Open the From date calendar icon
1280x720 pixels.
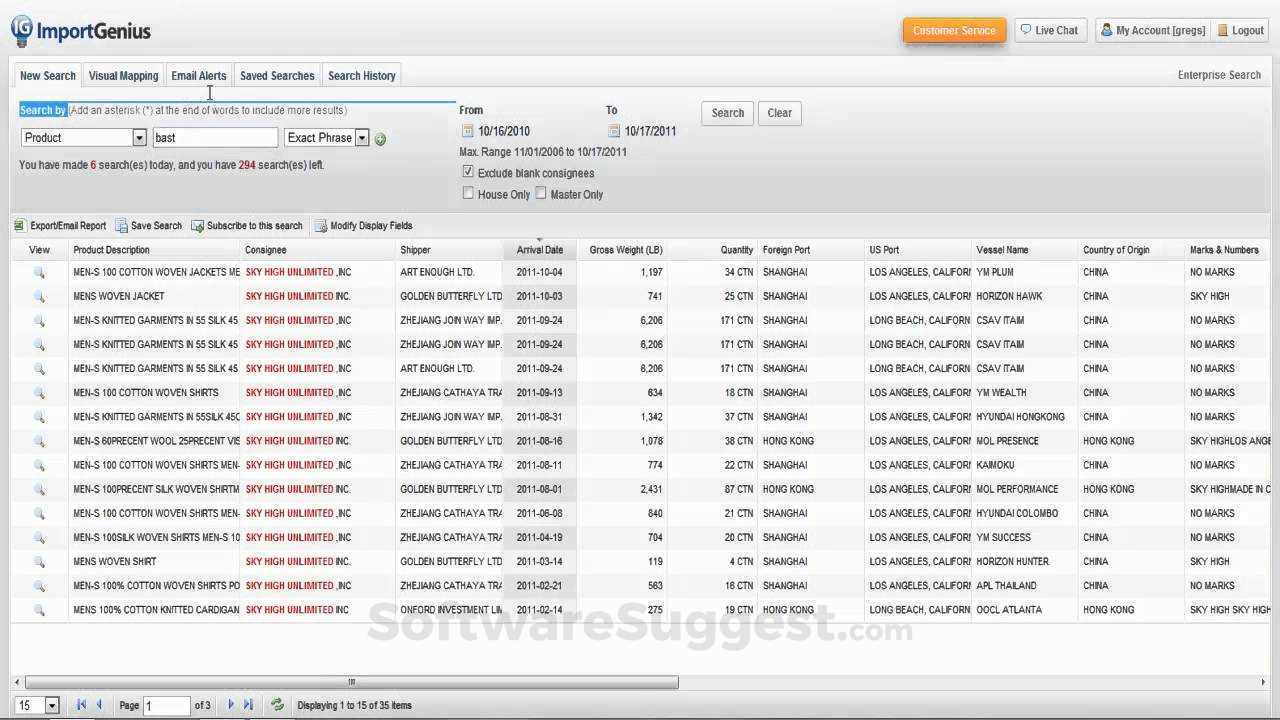click(466, 130)
